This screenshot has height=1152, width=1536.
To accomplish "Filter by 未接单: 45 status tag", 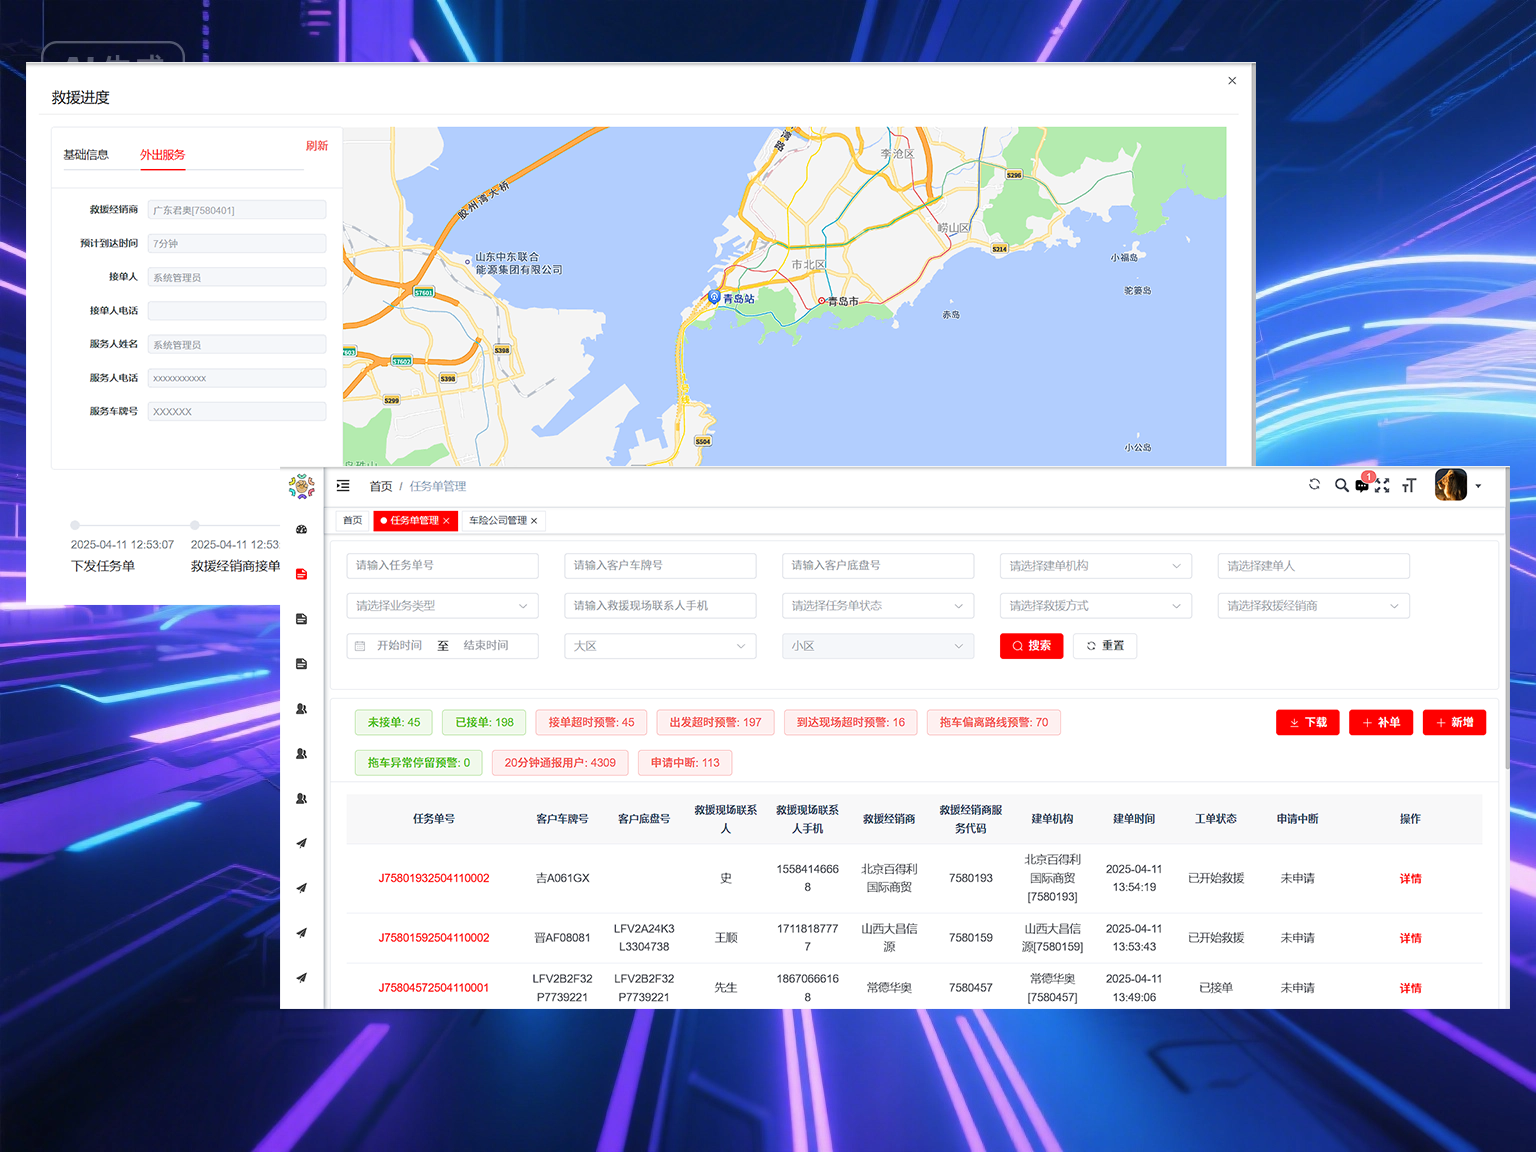I will click(x=394, y=723).
